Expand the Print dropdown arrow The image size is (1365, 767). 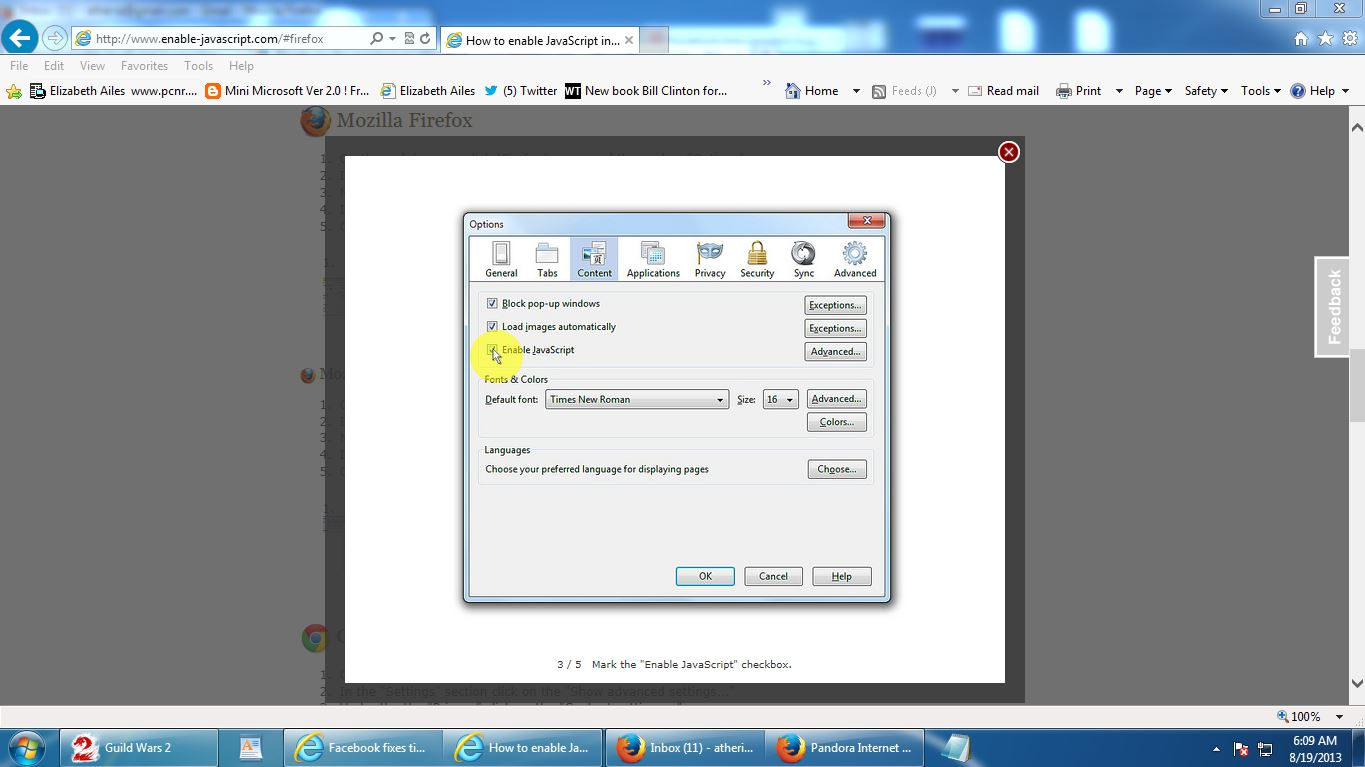point(1119,91)
